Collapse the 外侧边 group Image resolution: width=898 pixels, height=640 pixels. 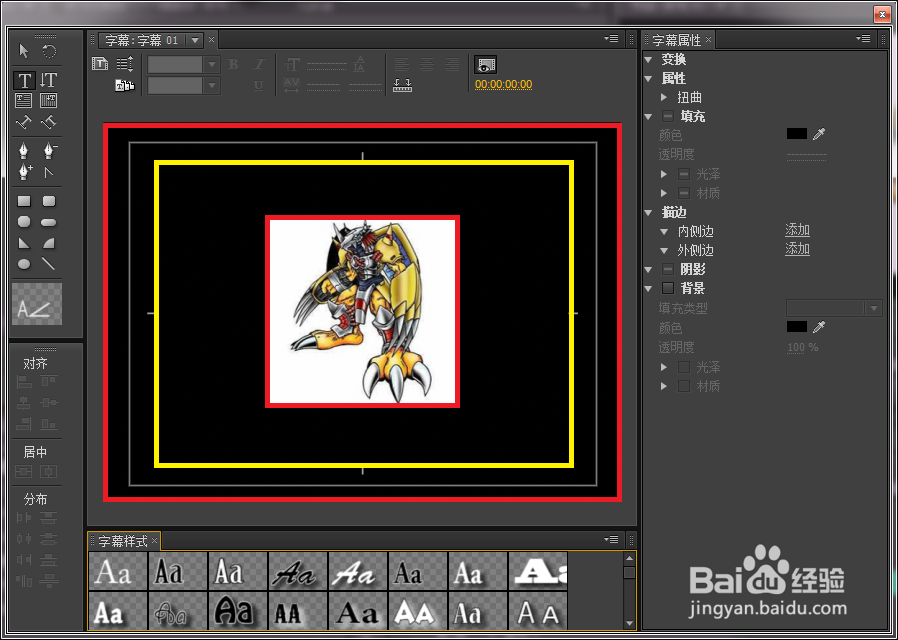[x=664, y=251]
